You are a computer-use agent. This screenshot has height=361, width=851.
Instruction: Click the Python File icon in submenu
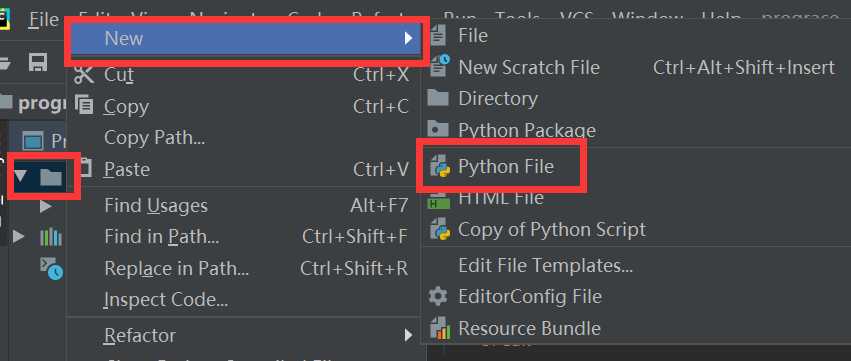(x=440, y=167)
